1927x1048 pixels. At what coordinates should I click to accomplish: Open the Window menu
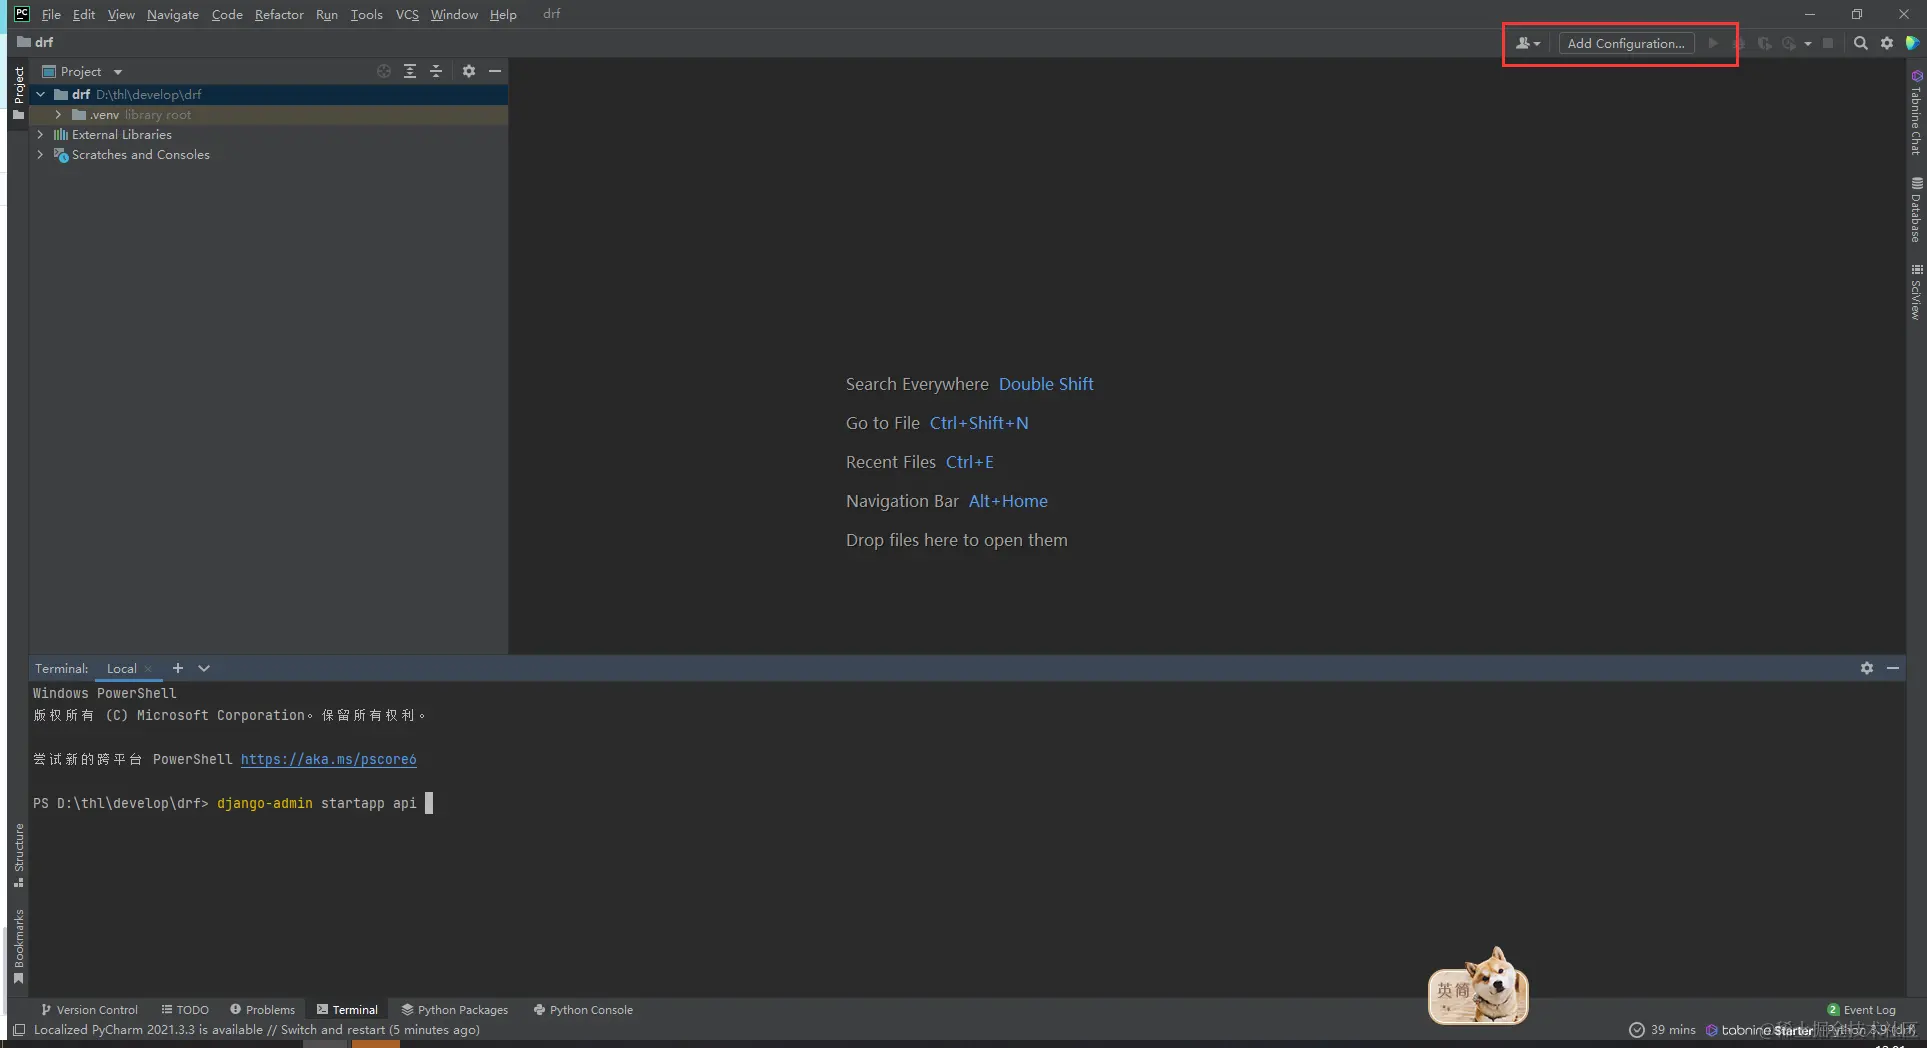(454, 14)
